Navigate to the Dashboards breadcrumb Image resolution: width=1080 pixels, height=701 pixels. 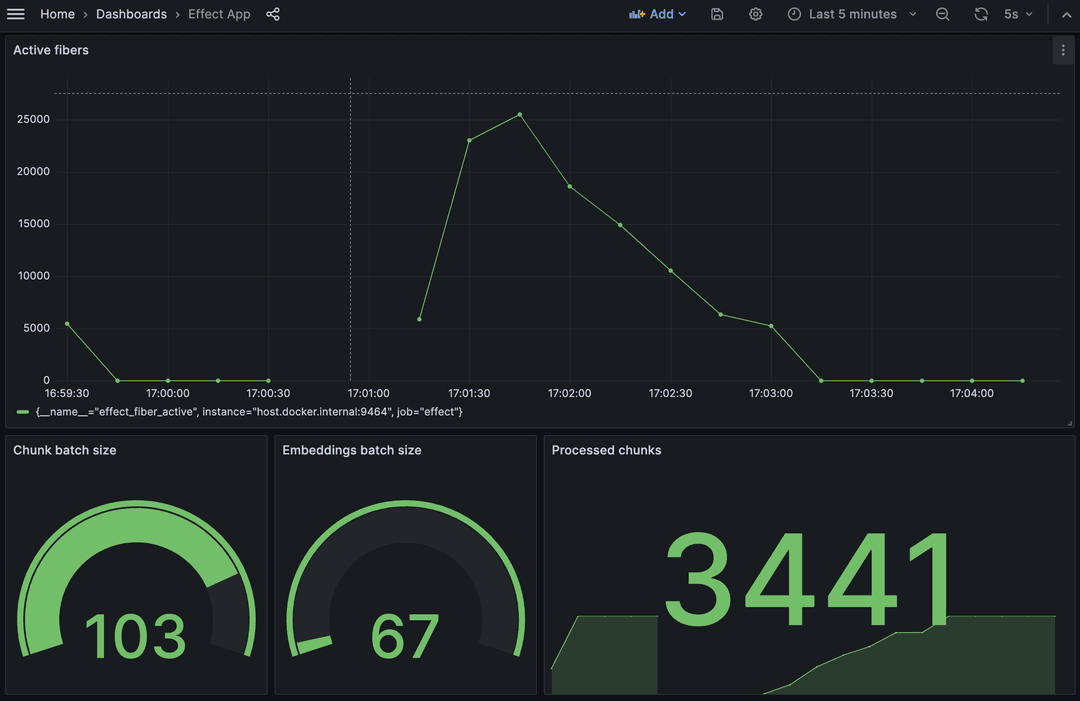[x=131, y=14]
